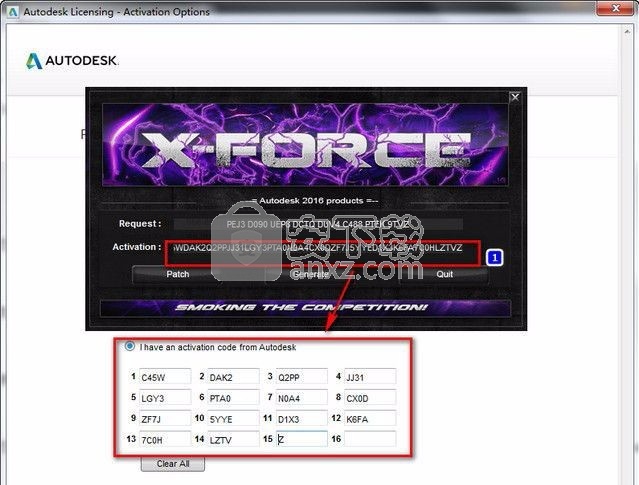Click the Activation code field in X-Force
639x485 pixels.
click(x=318, y=248)
